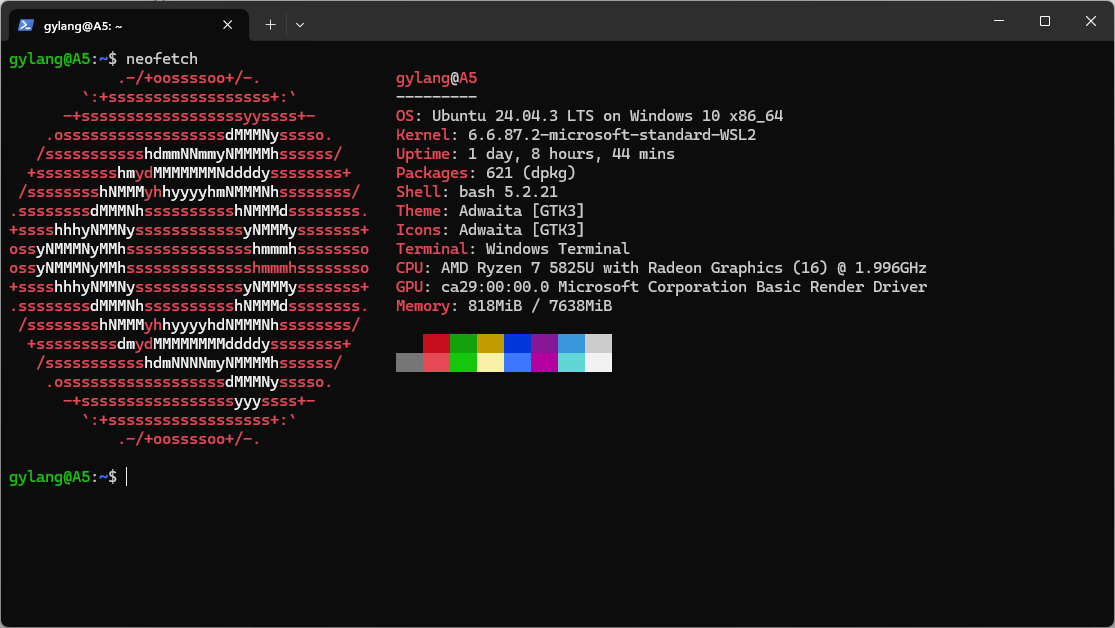The width and height of the screenshot is (1115, 628).
Task: Maximize the Windows Terminal window
Action: click(1044, 21)
